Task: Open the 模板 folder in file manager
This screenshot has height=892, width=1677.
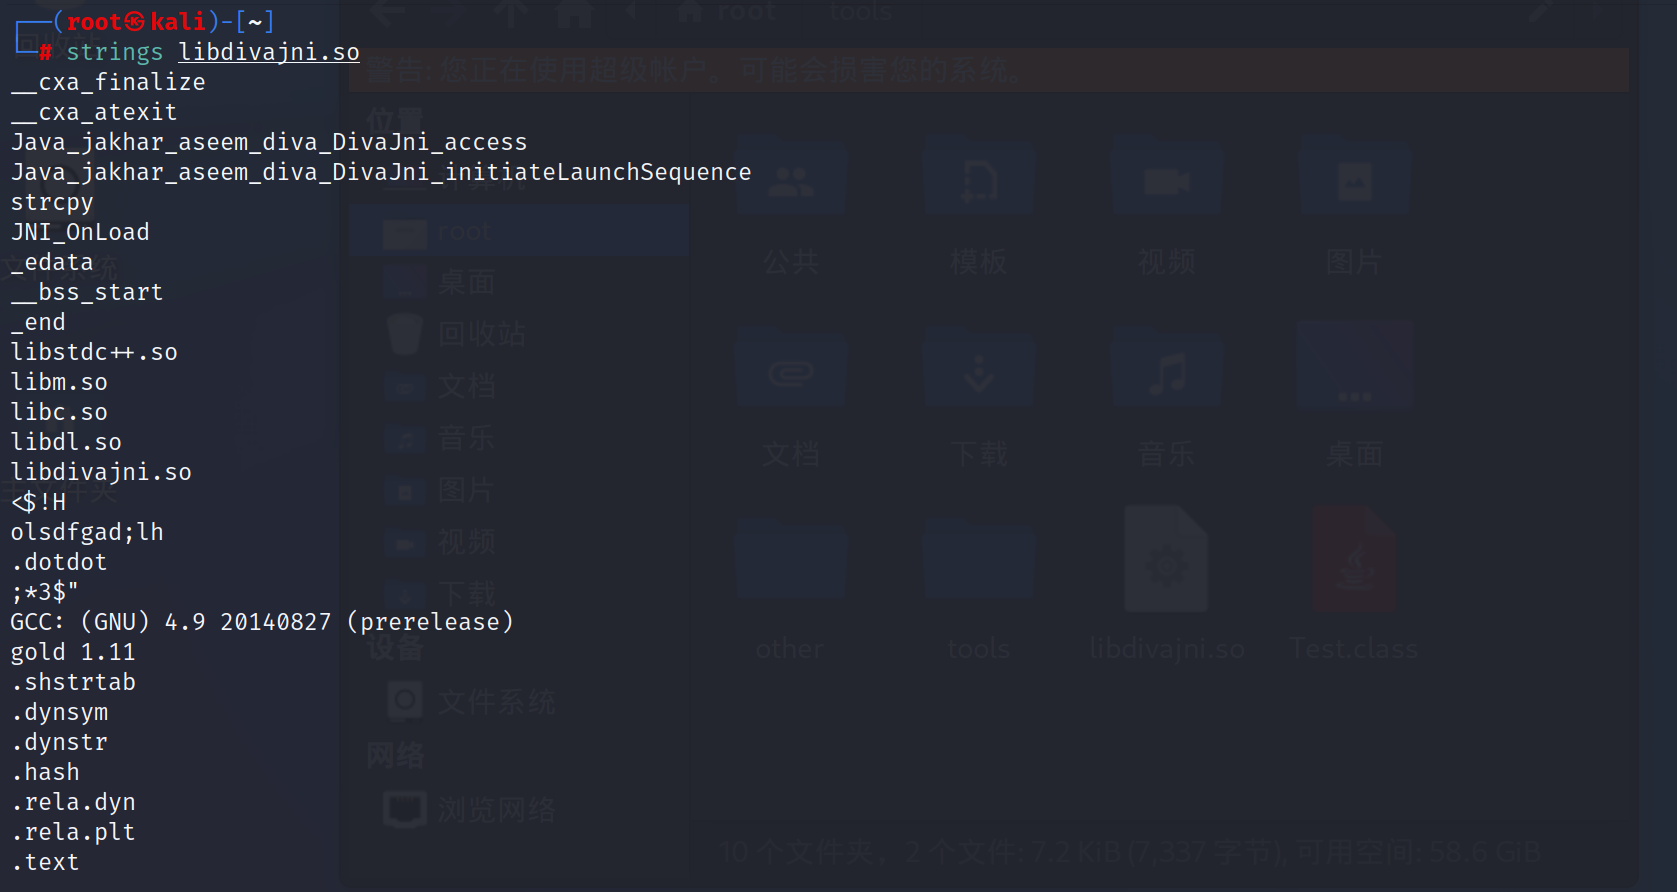Action: [x=979, y=180]
